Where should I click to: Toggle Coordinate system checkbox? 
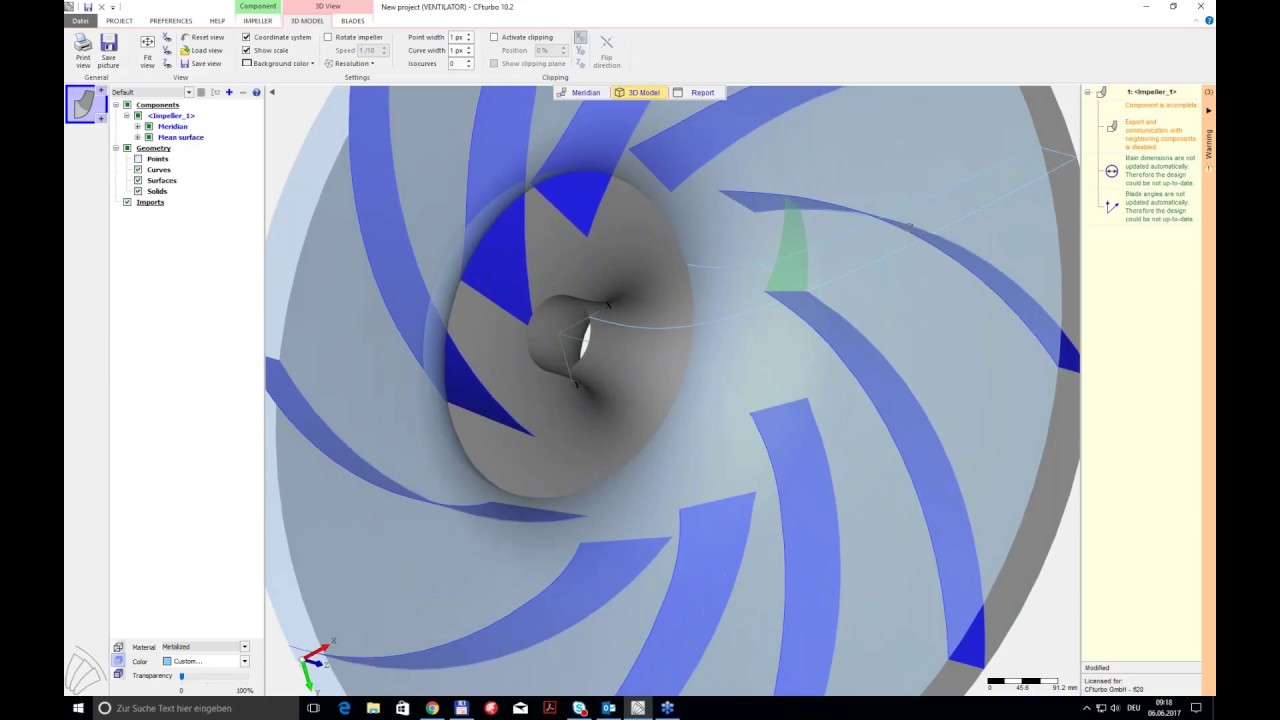coord(246,37)
